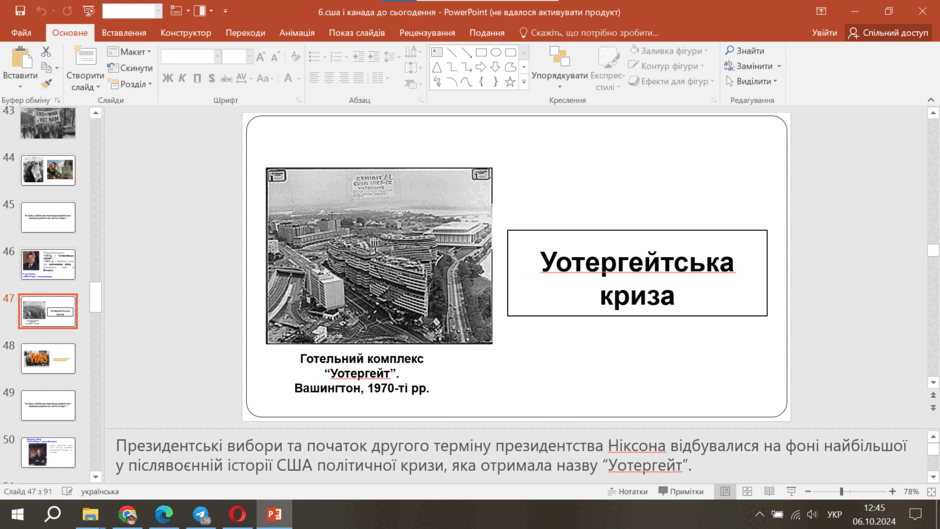Click the increase indent icon
The image size is (940, 529).
coord(373,57)
